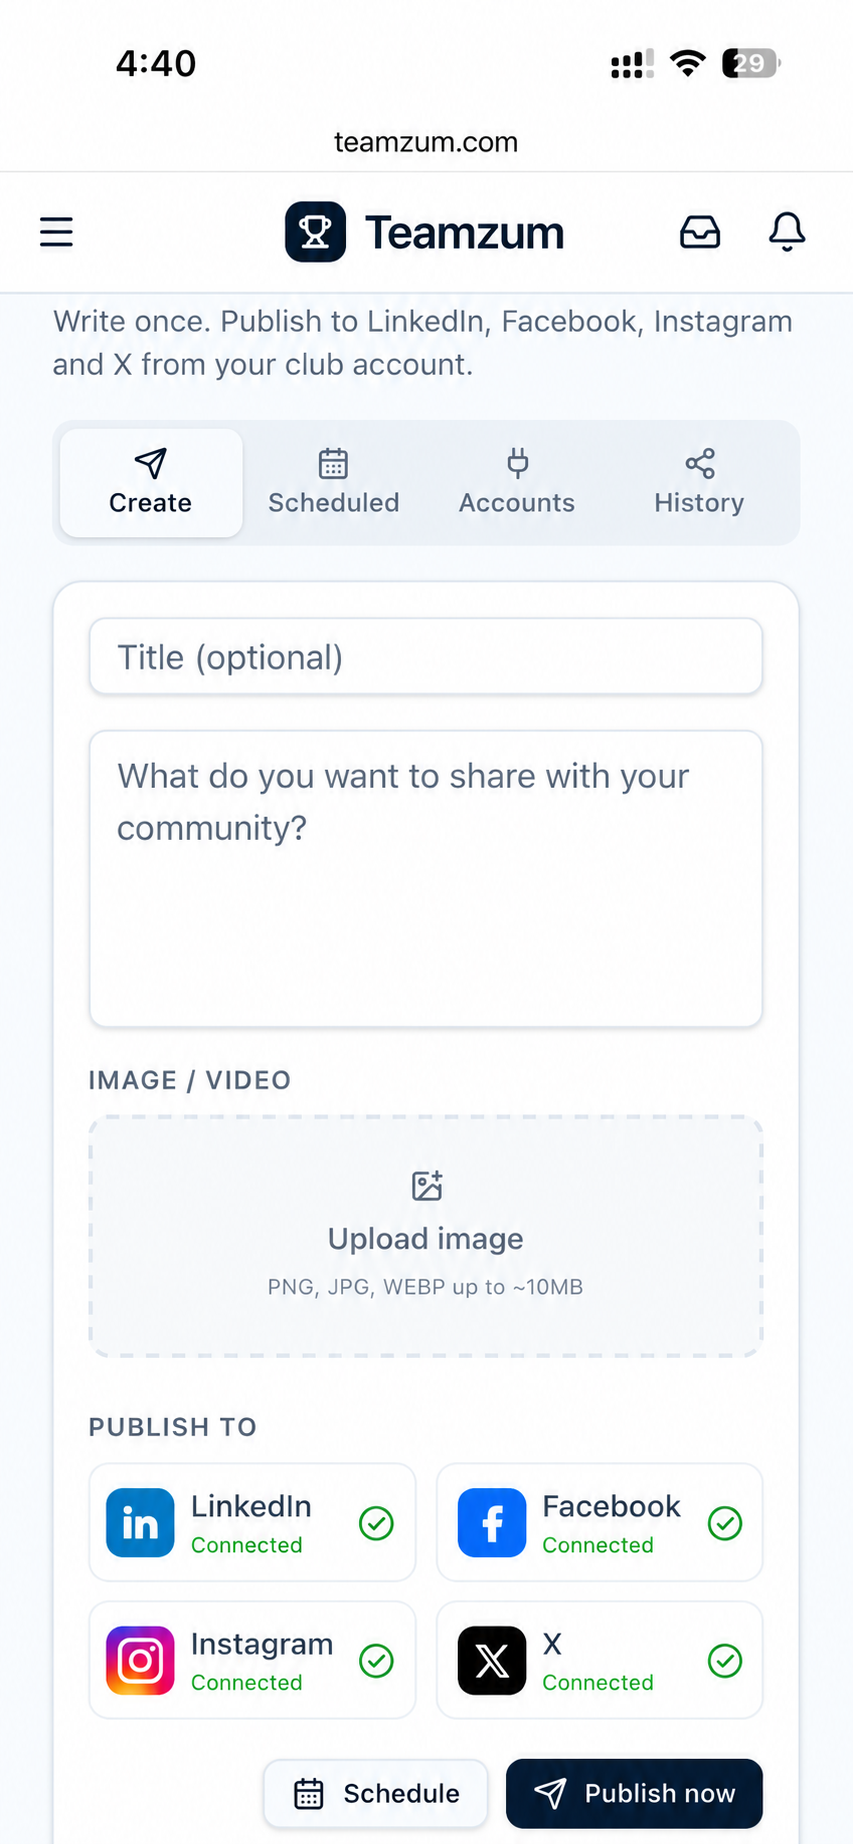Screen dimensions: 853x1844
Task: Open the inbox tray icon
Action: [x=700, y=232]
